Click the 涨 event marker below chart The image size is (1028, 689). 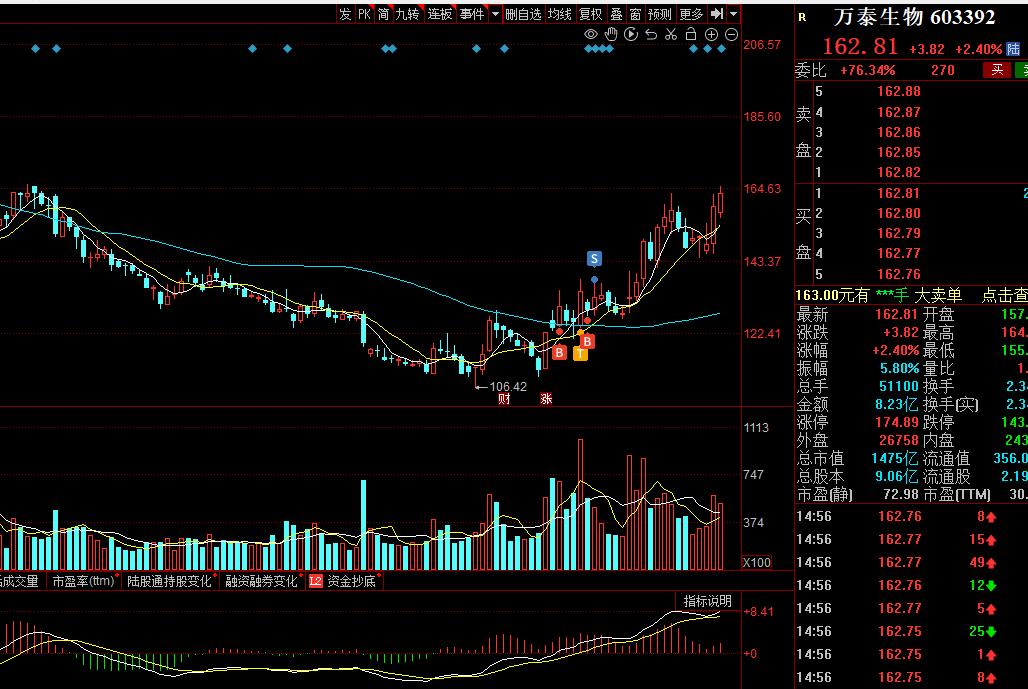pos(546,399)
